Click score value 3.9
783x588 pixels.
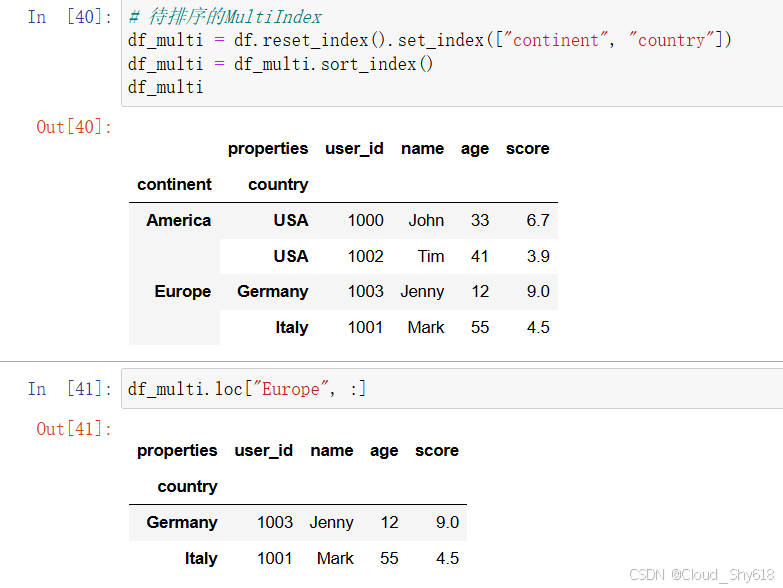[538, 256]
